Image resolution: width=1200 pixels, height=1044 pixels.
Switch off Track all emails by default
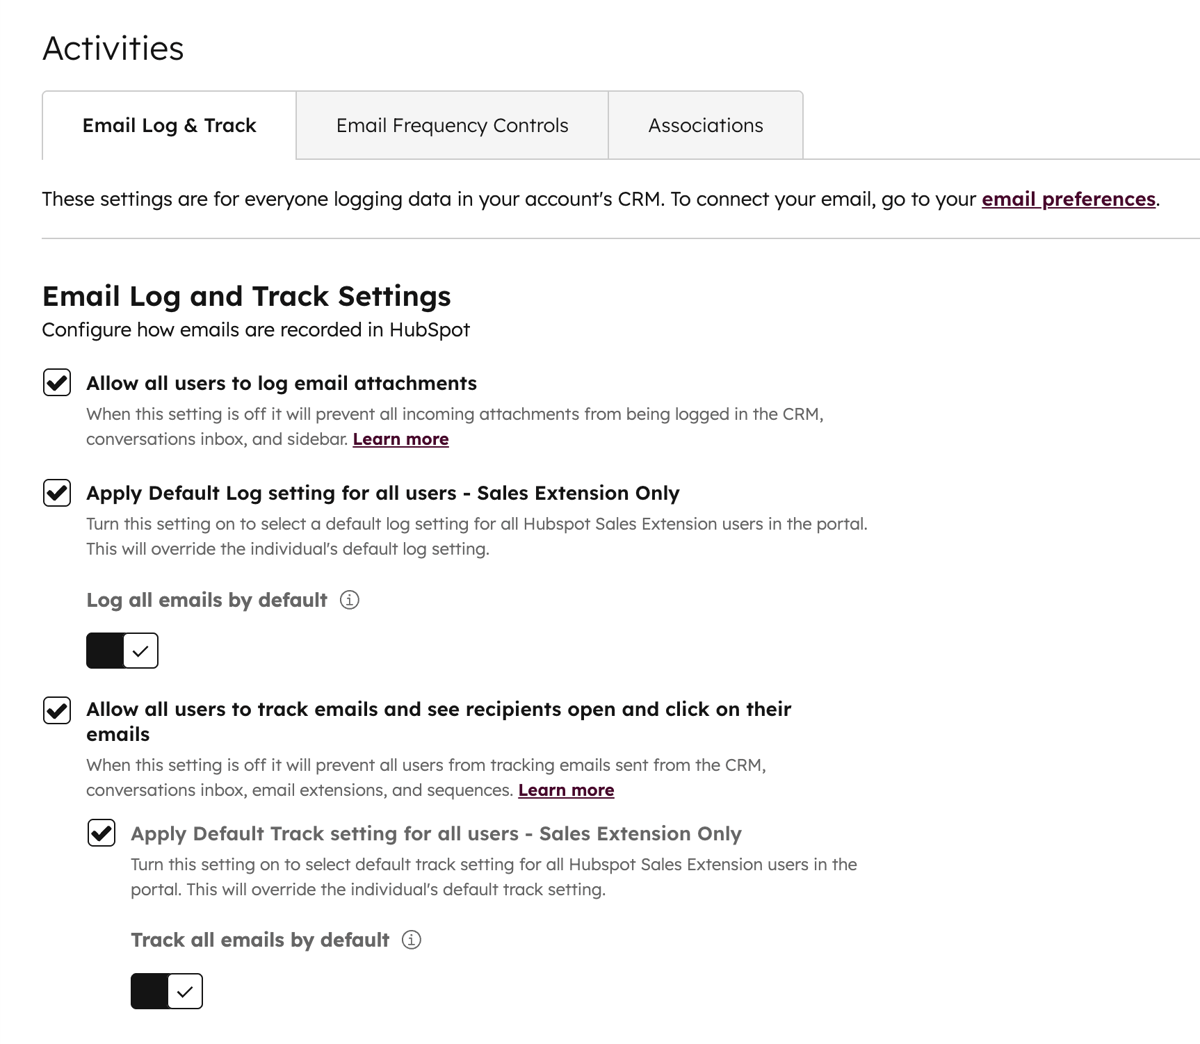[x=166, y=991]
